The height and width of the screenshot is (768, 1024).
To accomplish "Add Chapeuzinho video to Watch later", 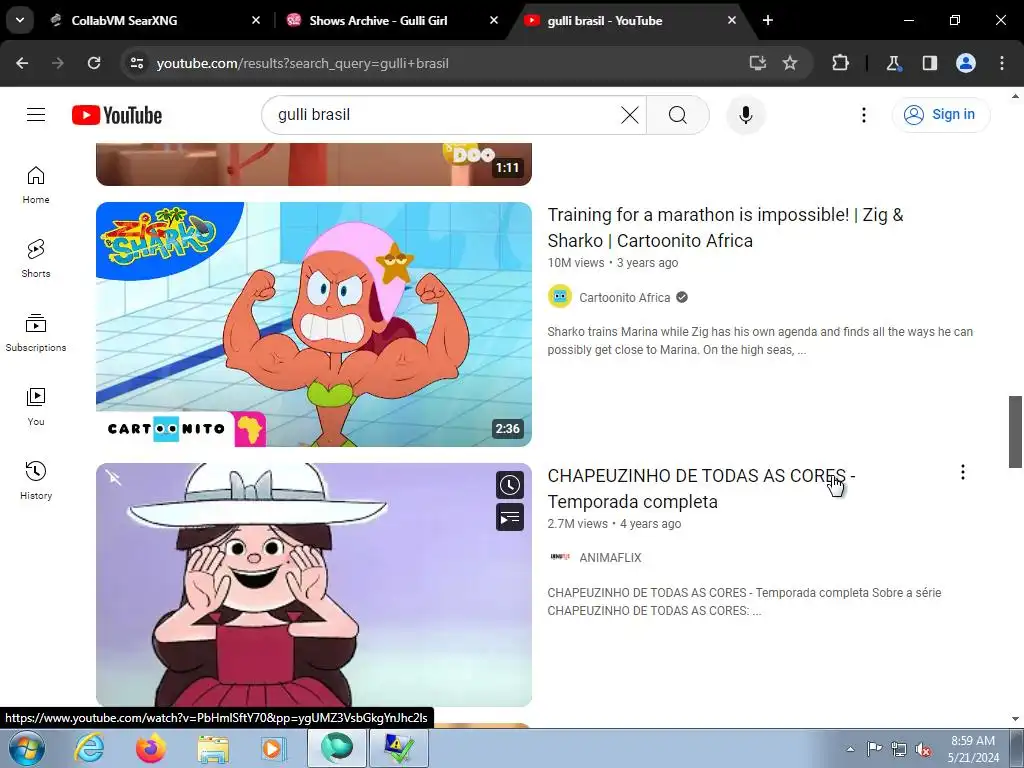I will click(x=509, y=485).
